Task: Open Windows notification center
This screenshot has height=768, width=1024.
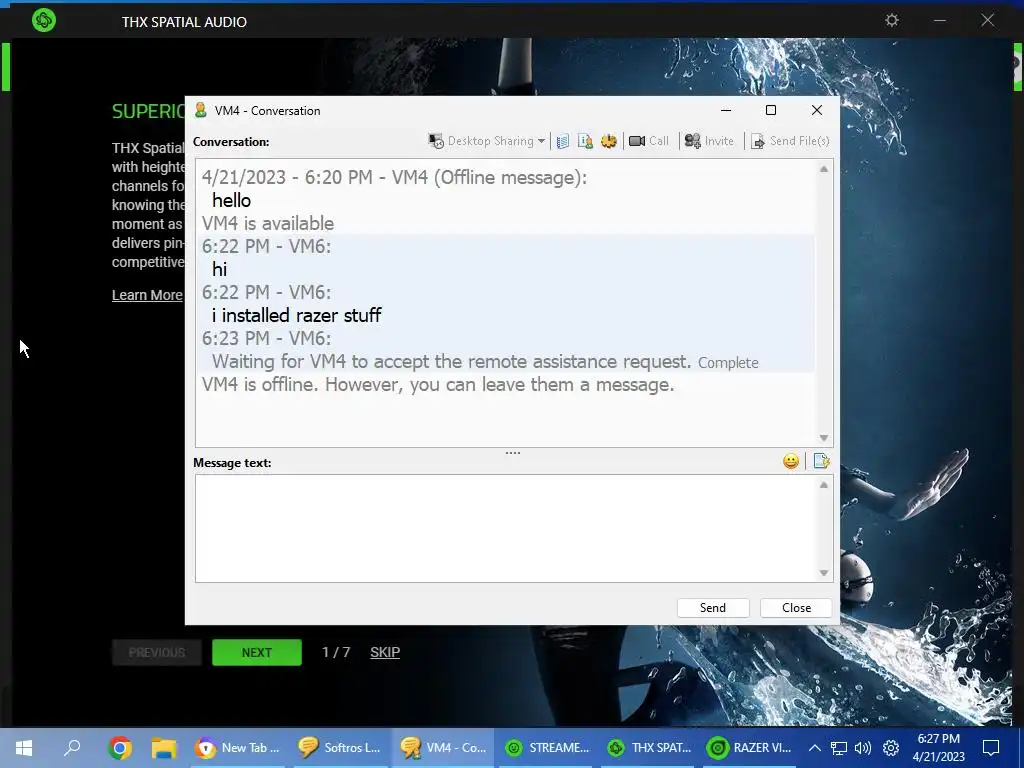Action: pyautogui.click(x=991, y=748)
